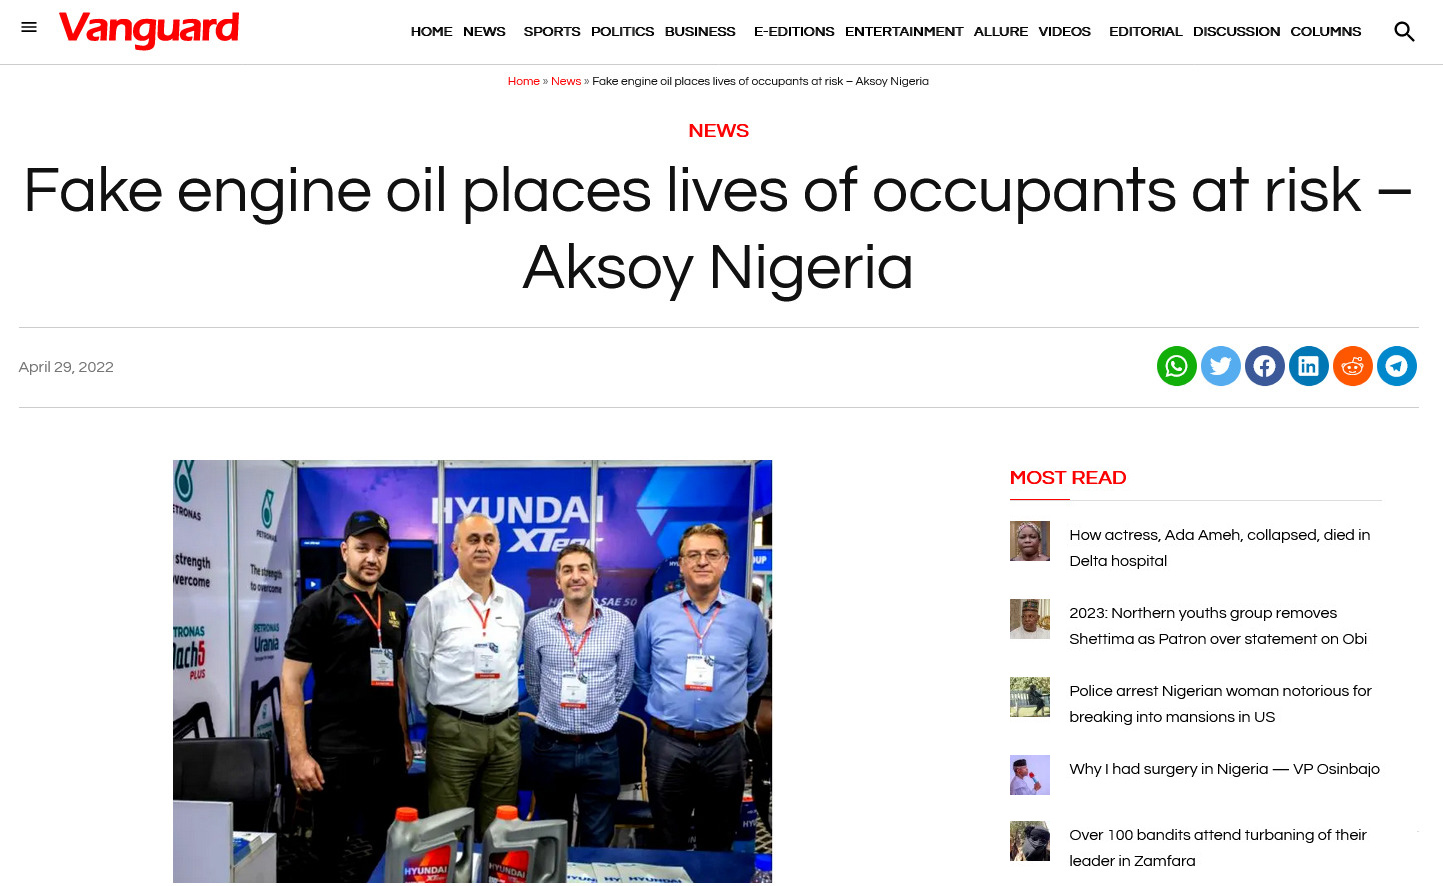Click breadcrumb article title text
The height and width of the screenshot is (886, 1443).
point(760,81)
